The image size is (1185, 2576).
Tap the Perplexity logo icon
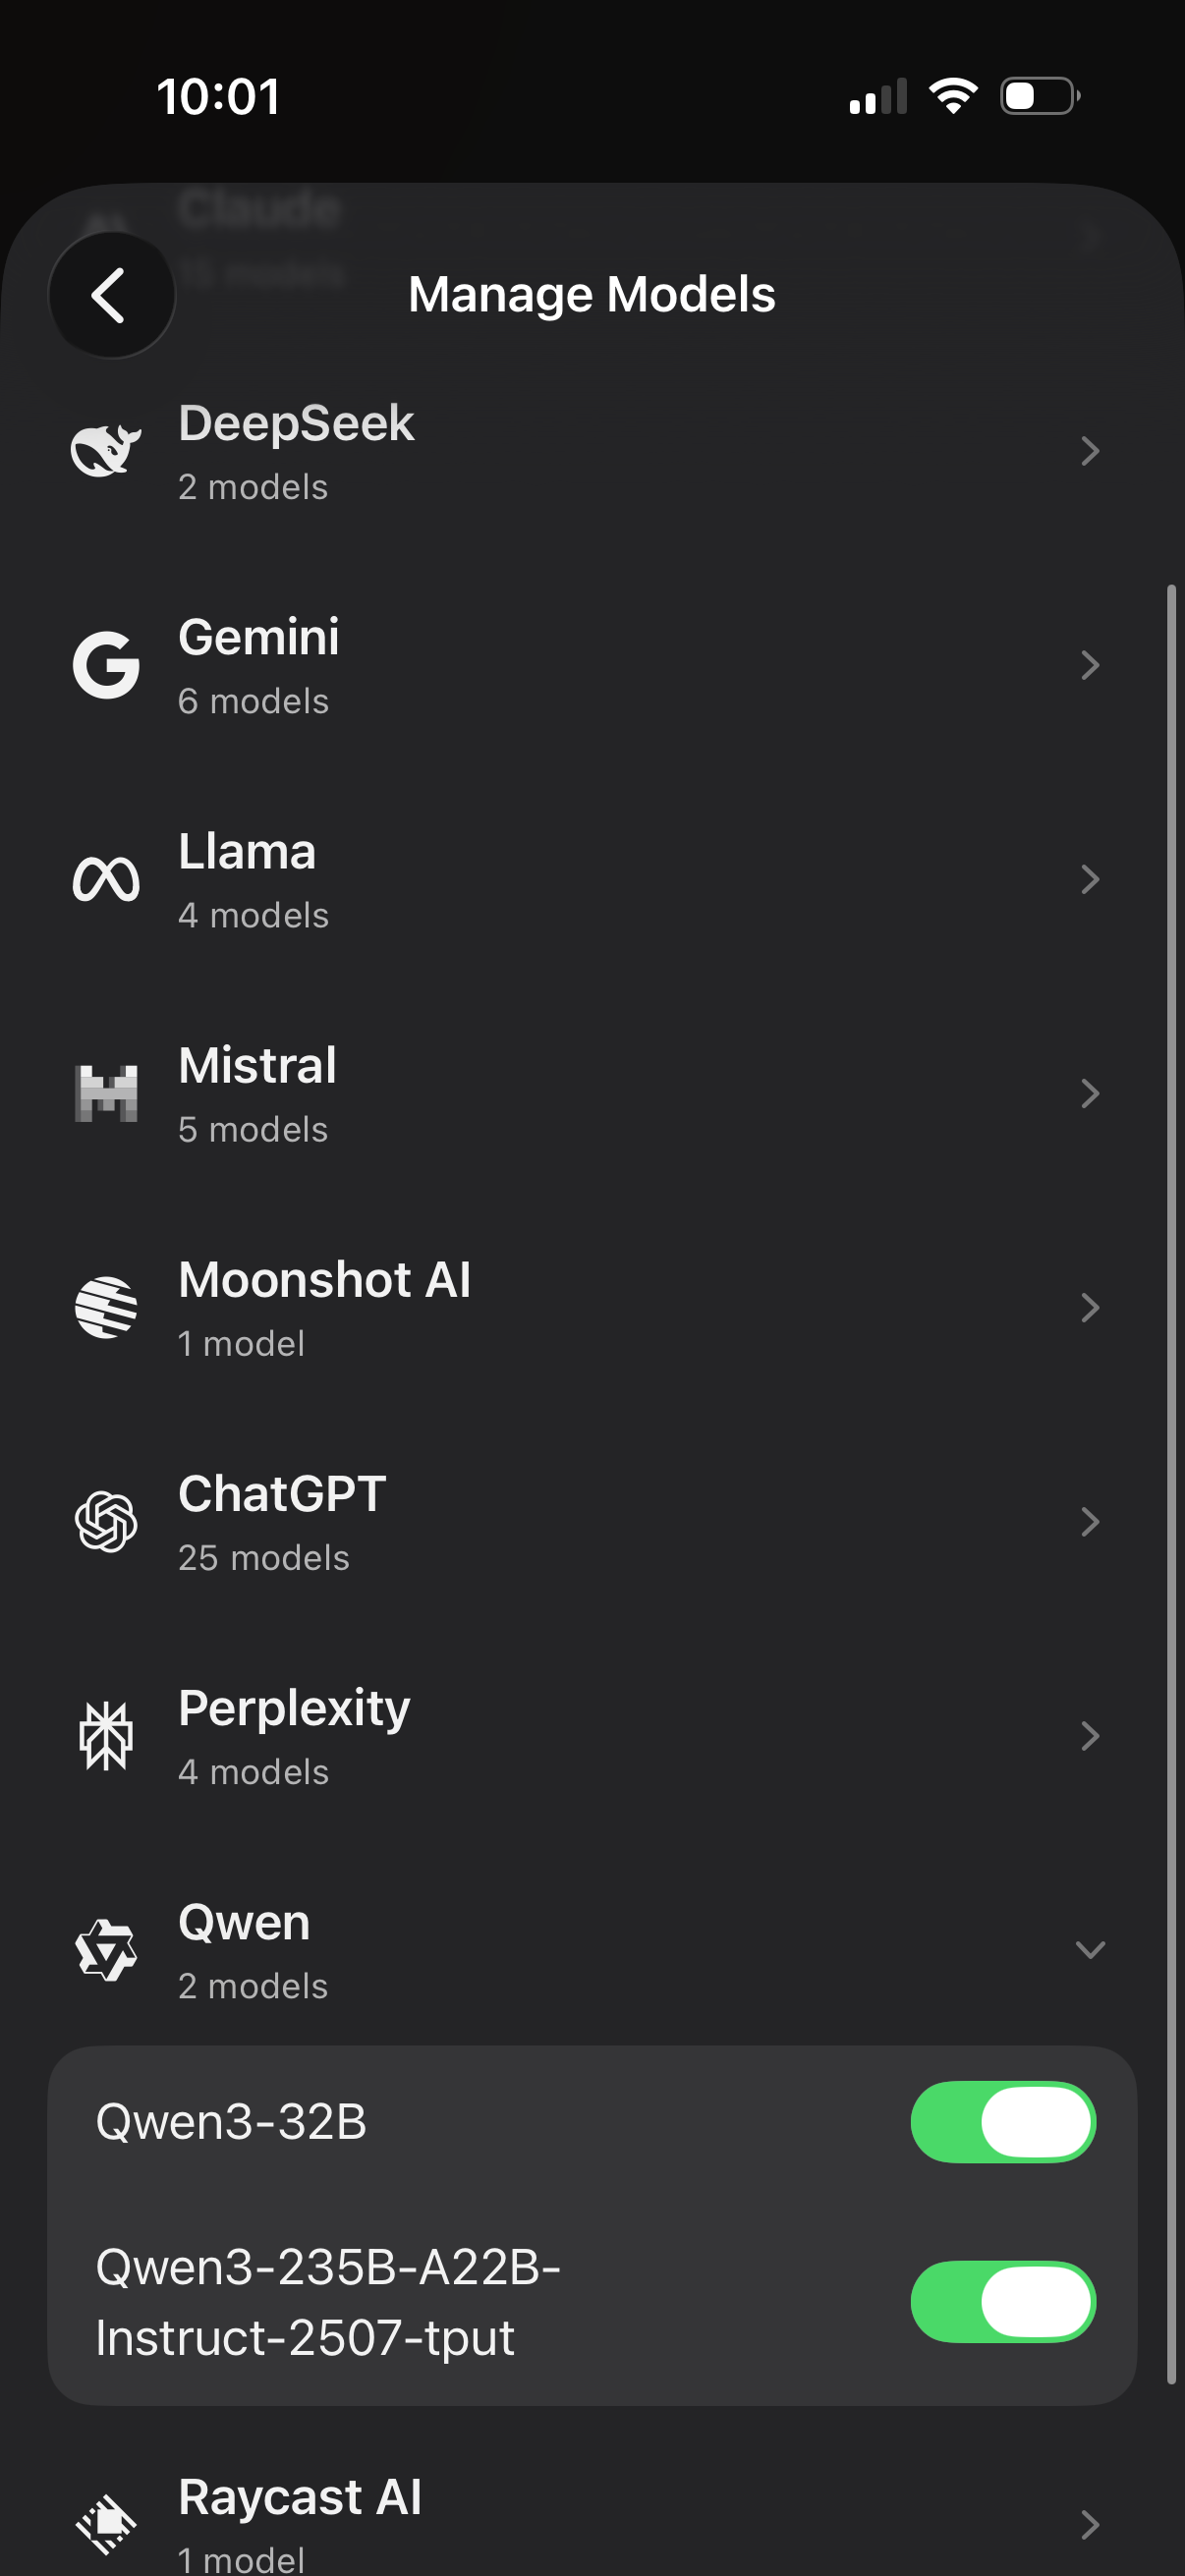(106, 1736)
